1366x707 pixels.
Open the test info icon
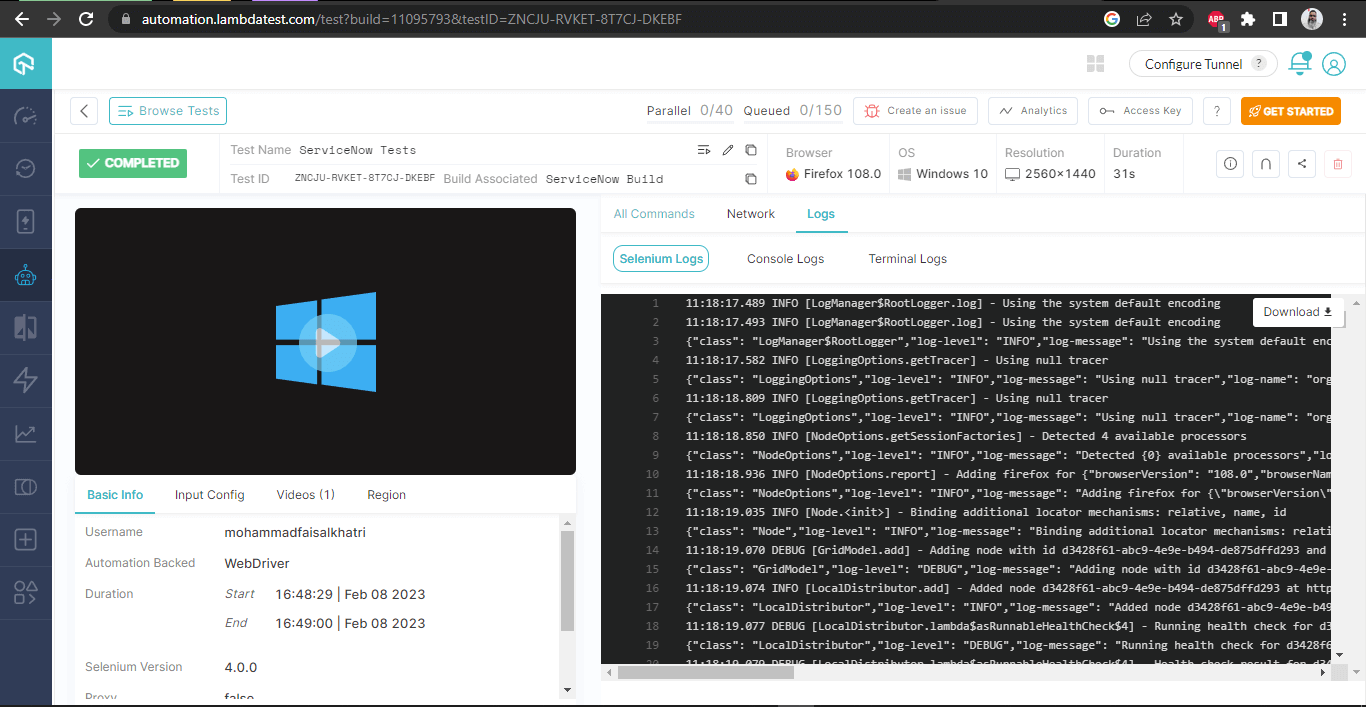[1229, 163]
